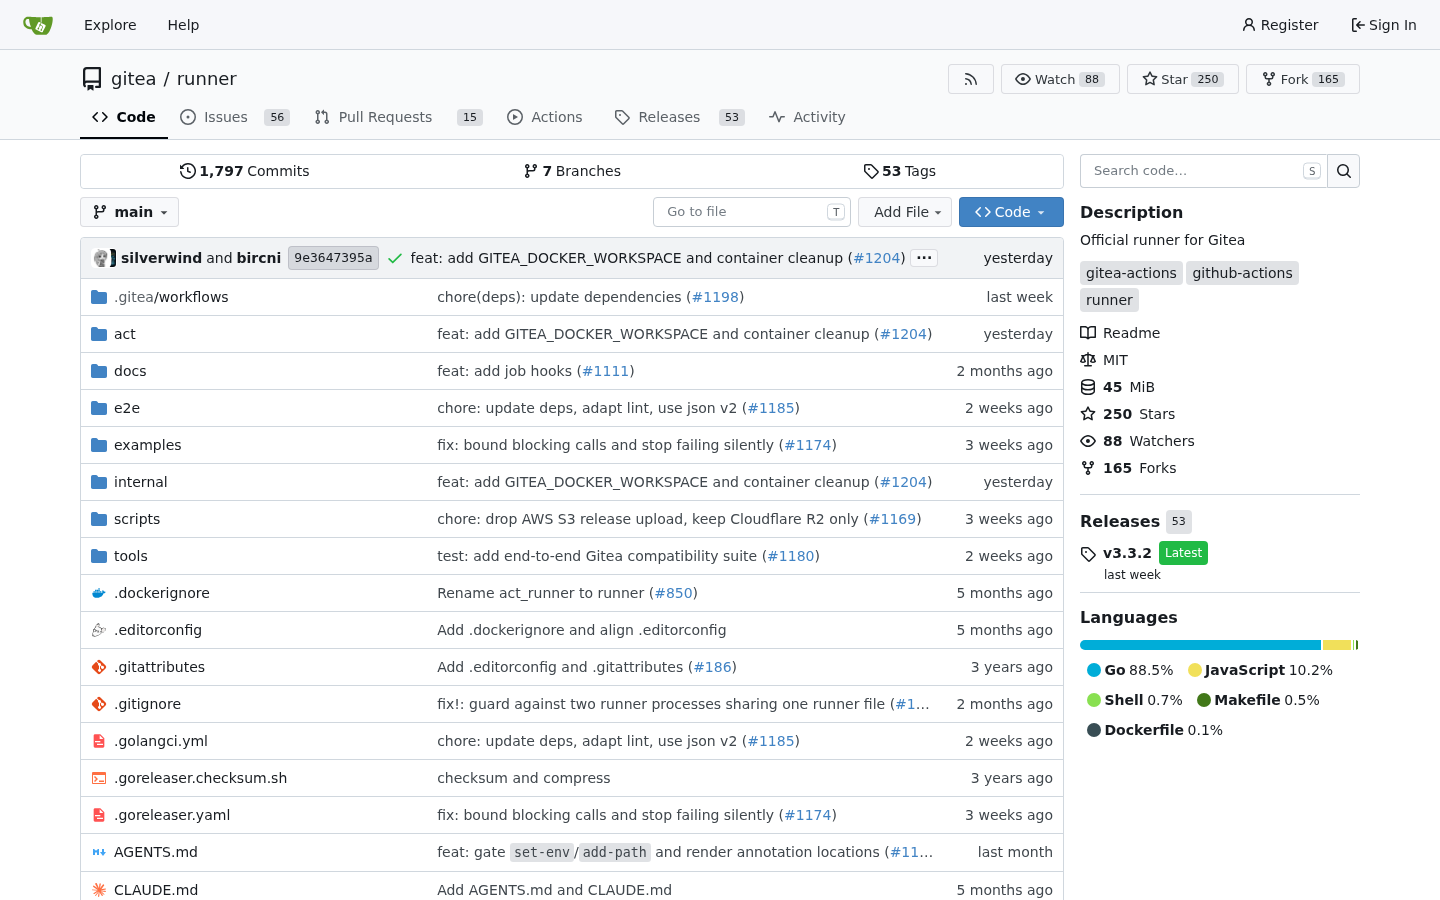Click the examples folder icon
The image size is (1440, 900).
(99, 445)
